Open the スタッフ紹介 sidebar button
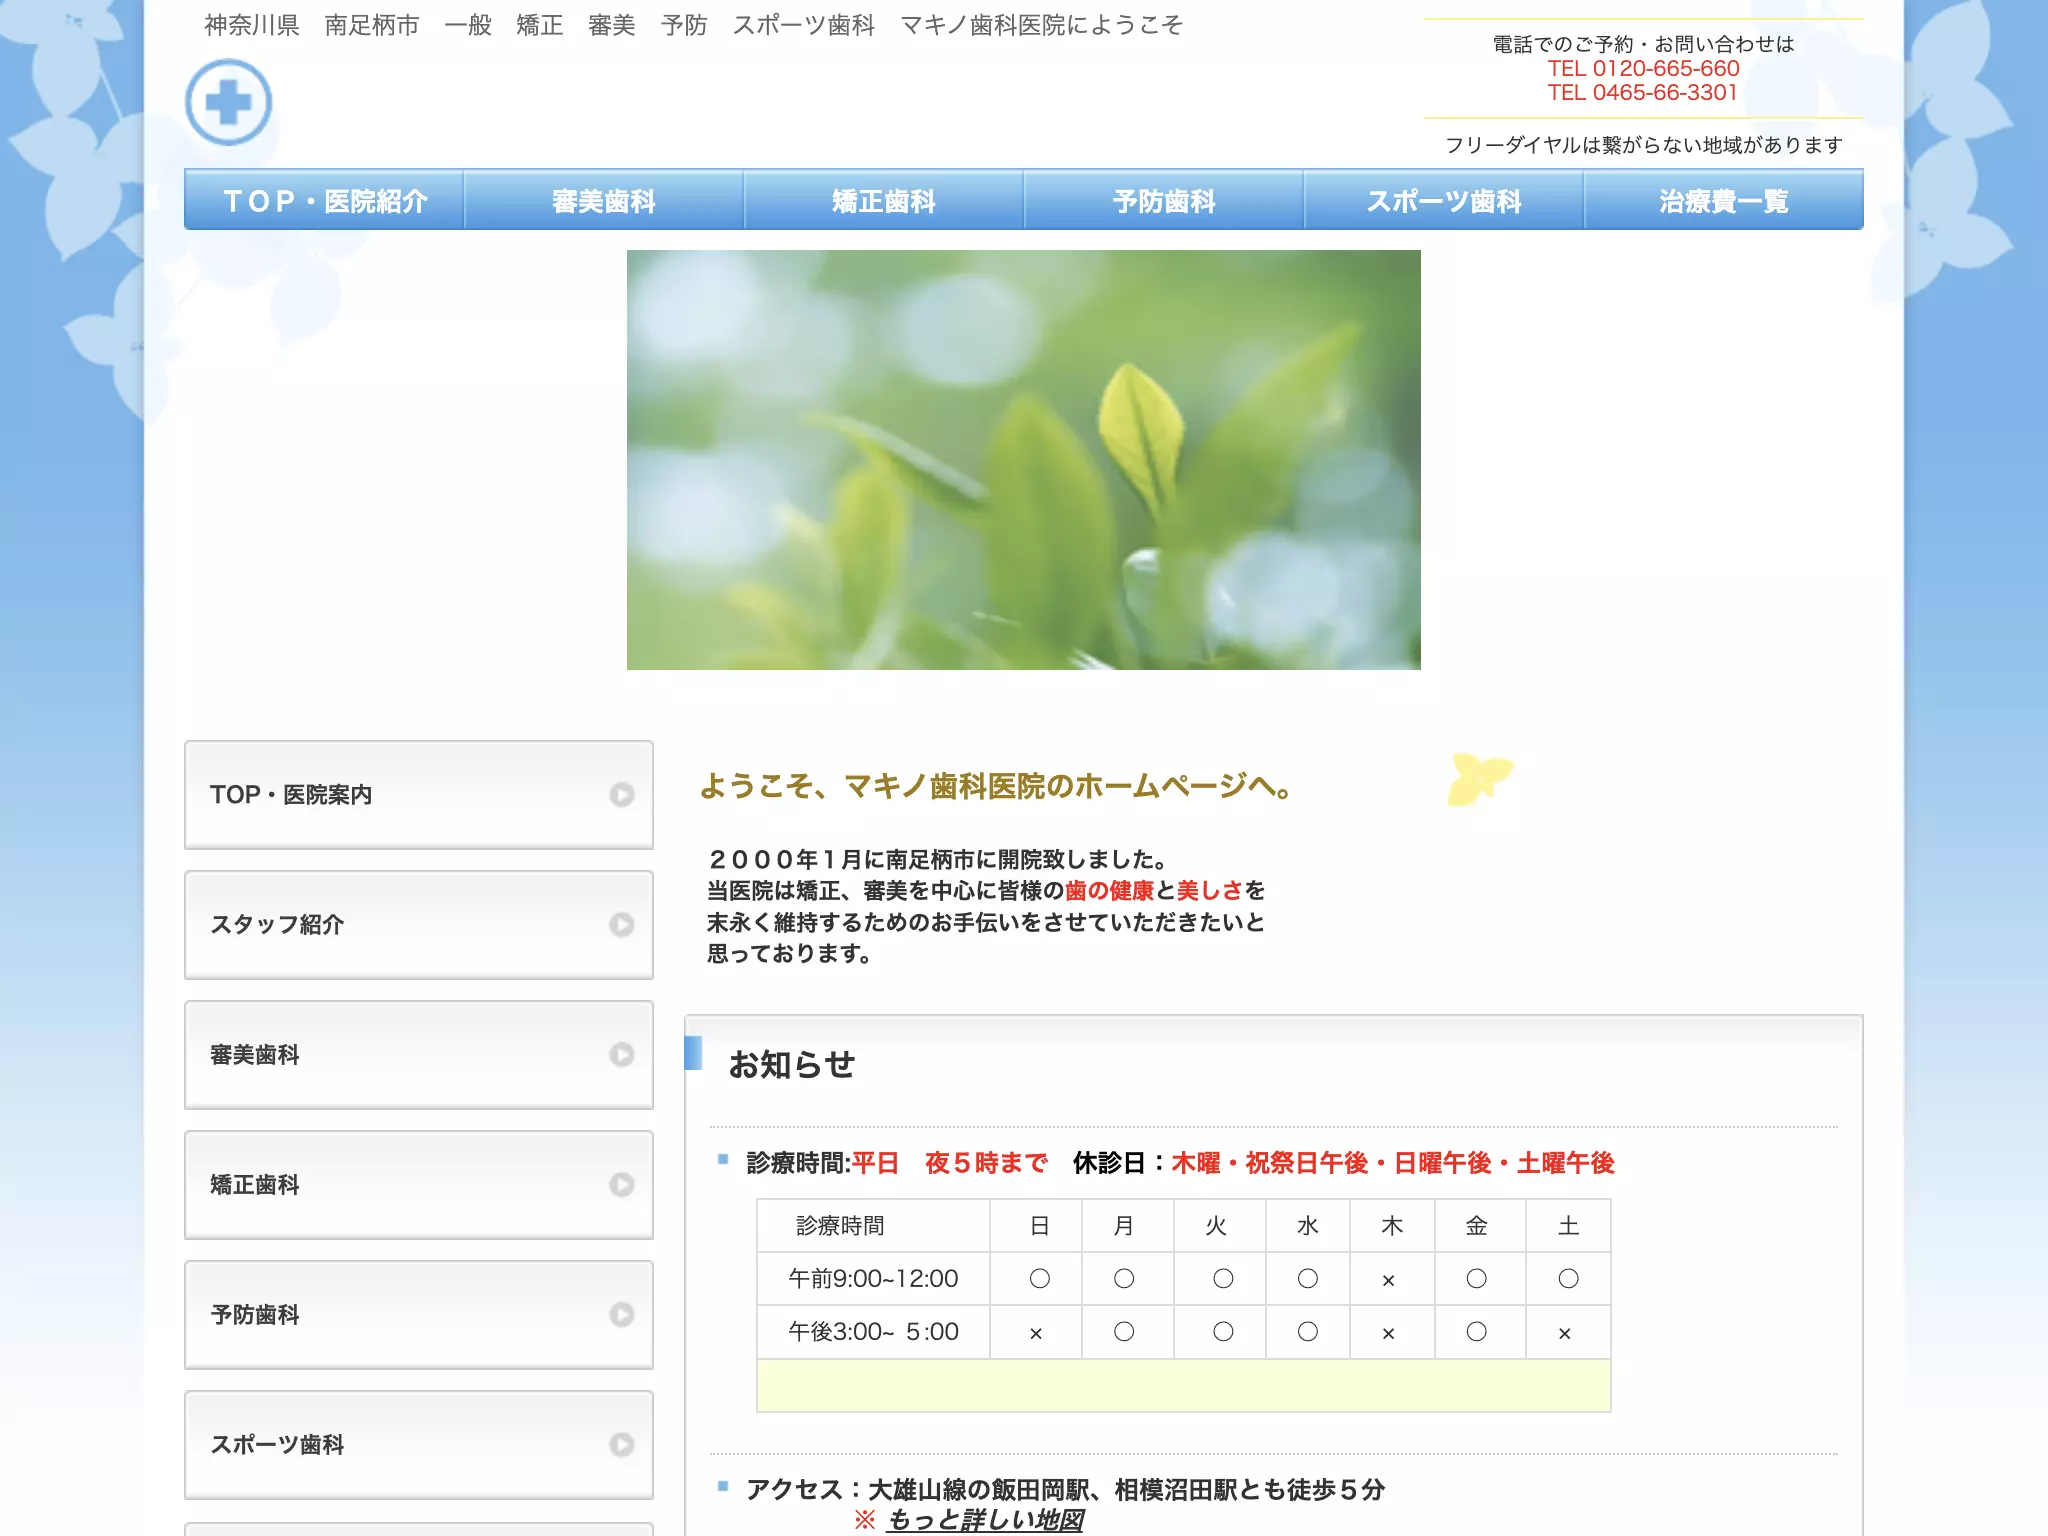The height and width of the screenshot is (1536, 2048). (x=419, y=925)
